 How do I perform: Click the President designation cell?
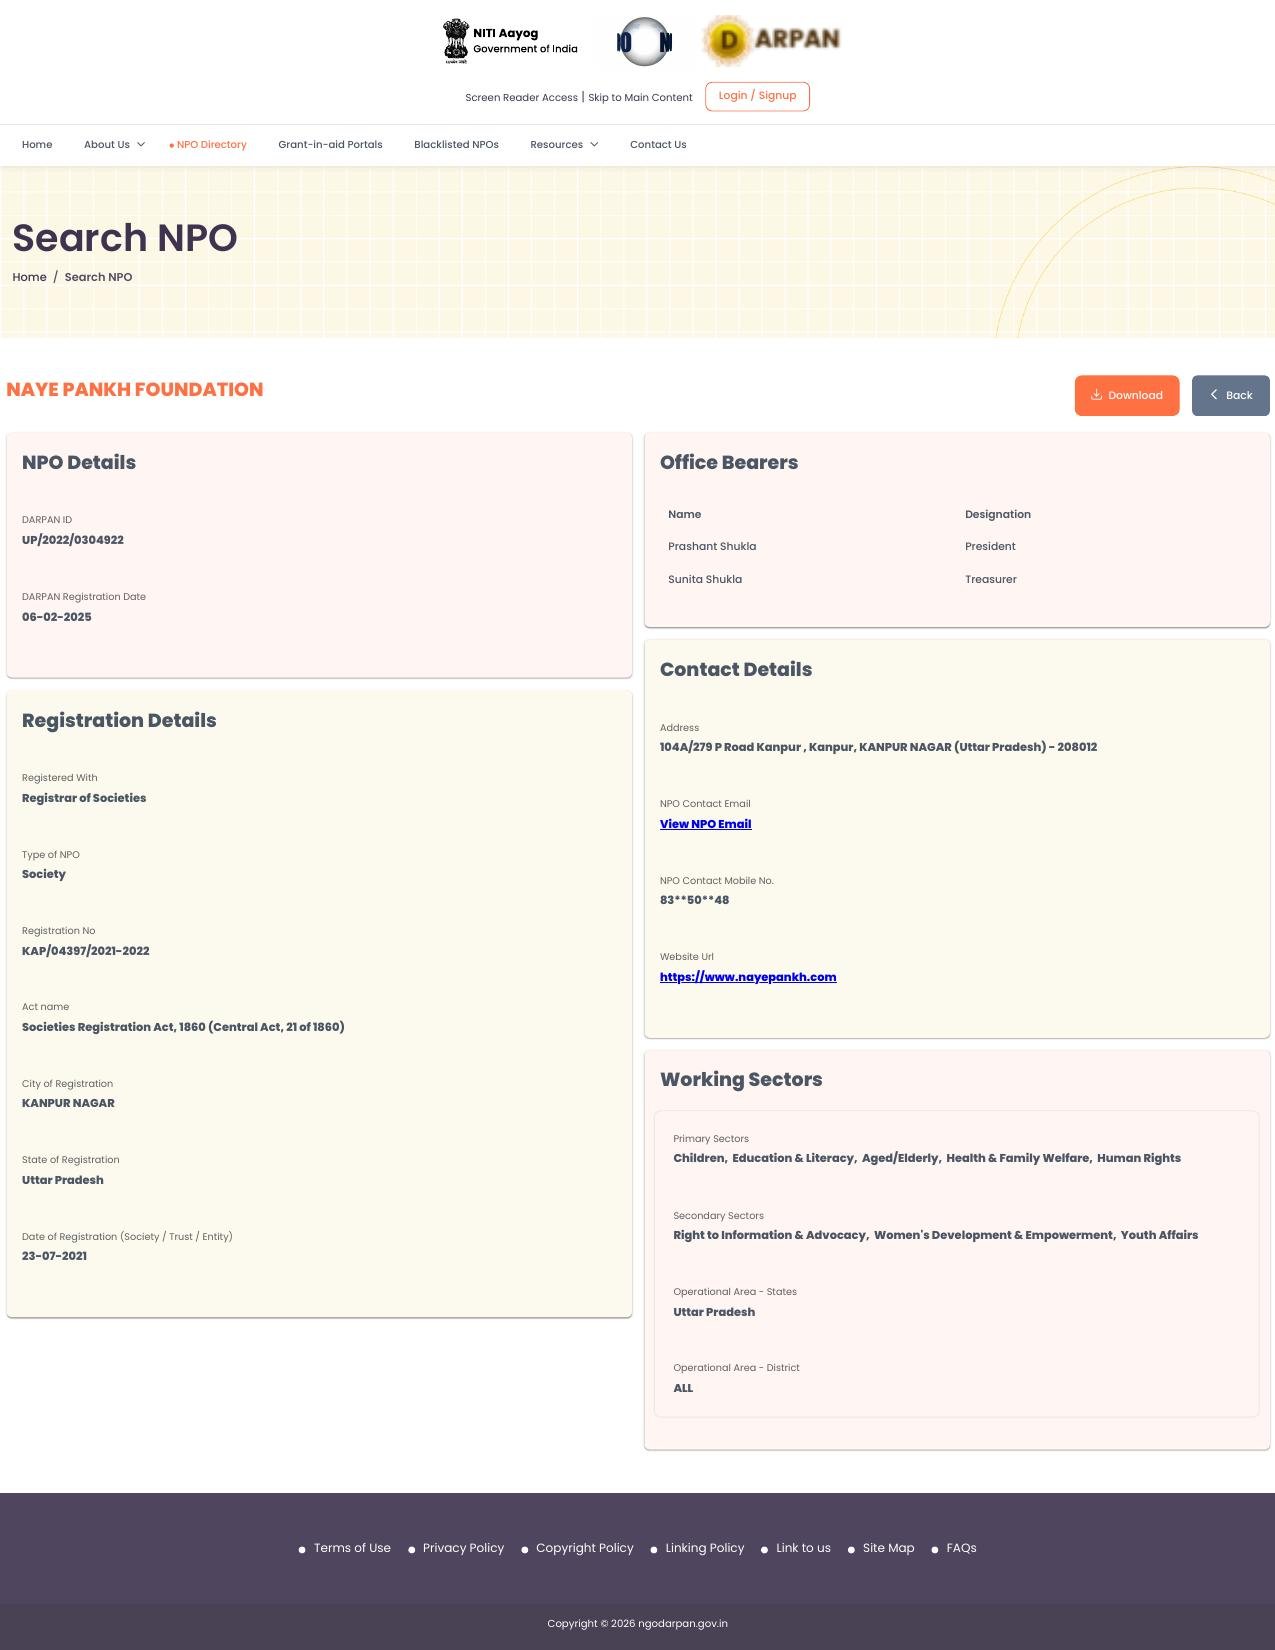click(x=990, y=546)
